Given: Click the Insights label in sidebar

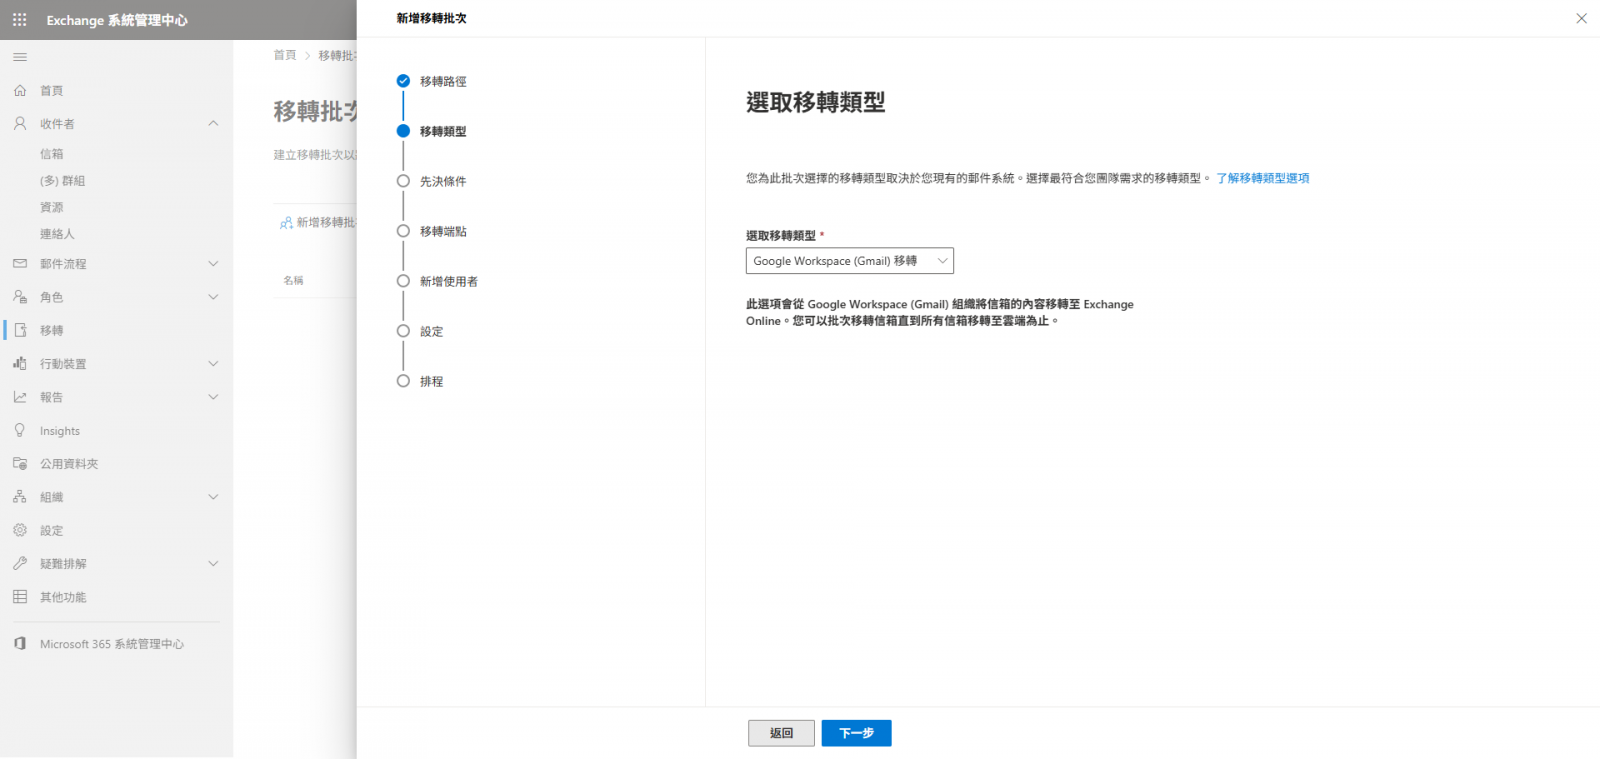Looking at the screenshot, I should tap(60, 431).
